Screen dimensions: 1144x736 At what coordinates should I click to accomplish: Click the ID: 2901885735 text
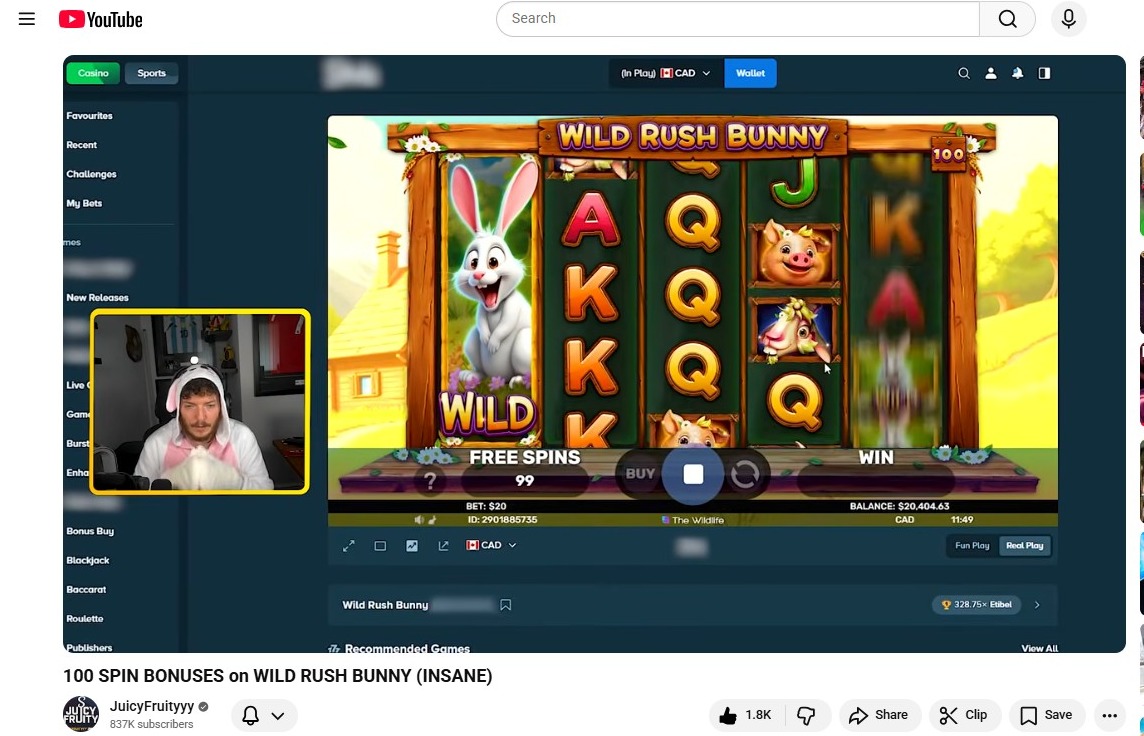502,520
